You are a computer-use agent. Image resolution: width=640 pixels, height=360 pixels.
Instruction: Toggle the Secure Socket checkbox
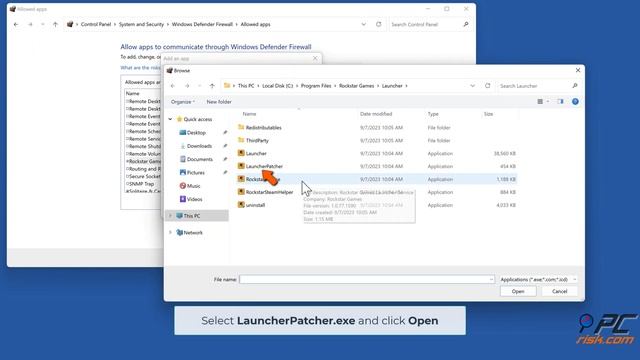click(x=127, y=176)
